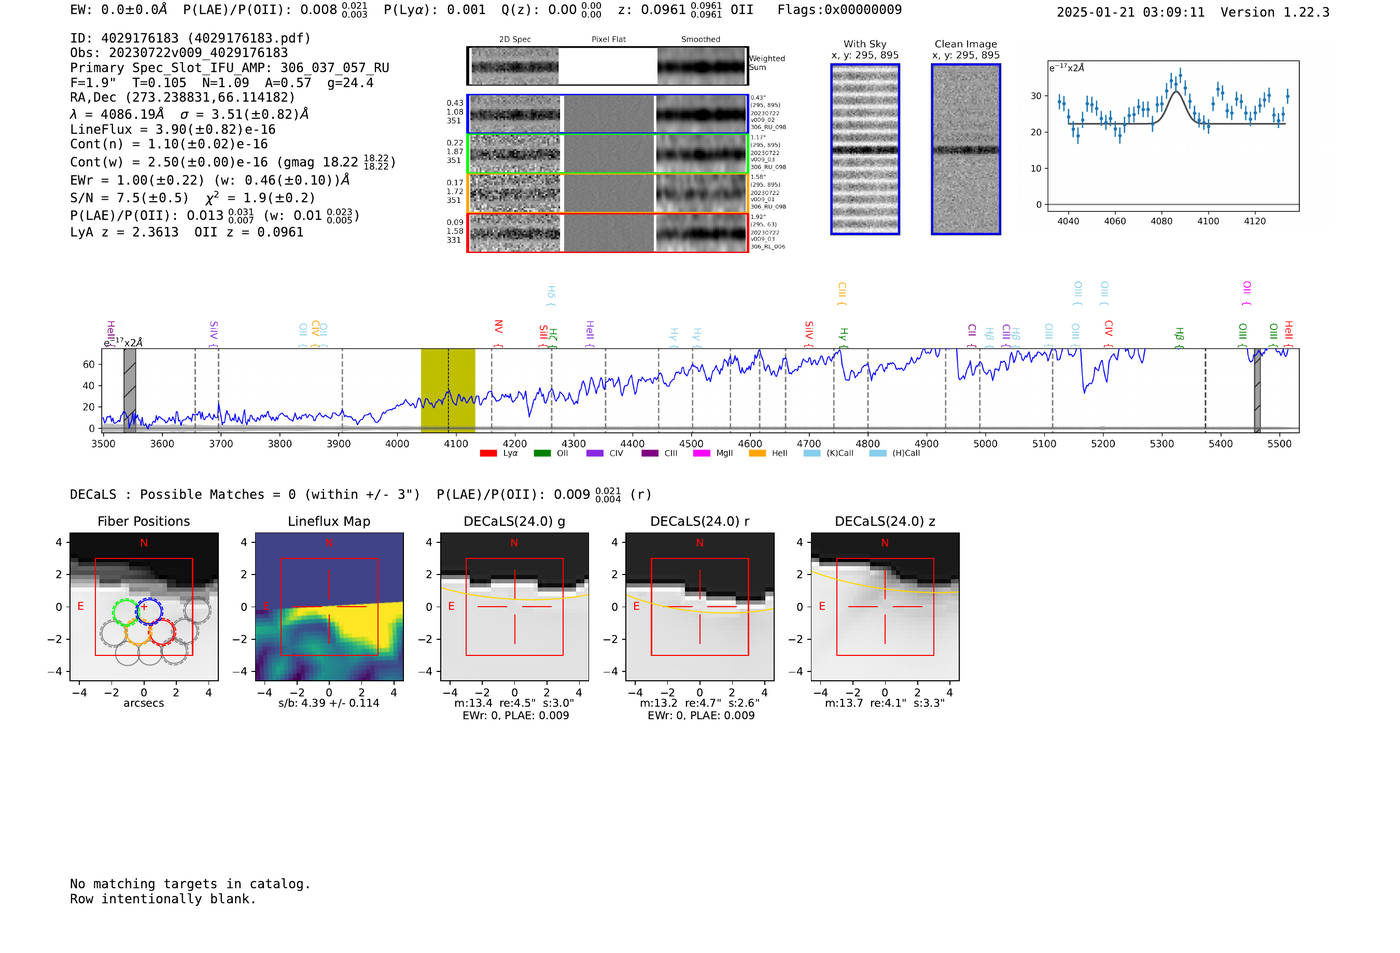This screenshot has height=953, width=1400.
Task: Click the blue fiber circle in Fiber Positions
Action: pos(149,610)
